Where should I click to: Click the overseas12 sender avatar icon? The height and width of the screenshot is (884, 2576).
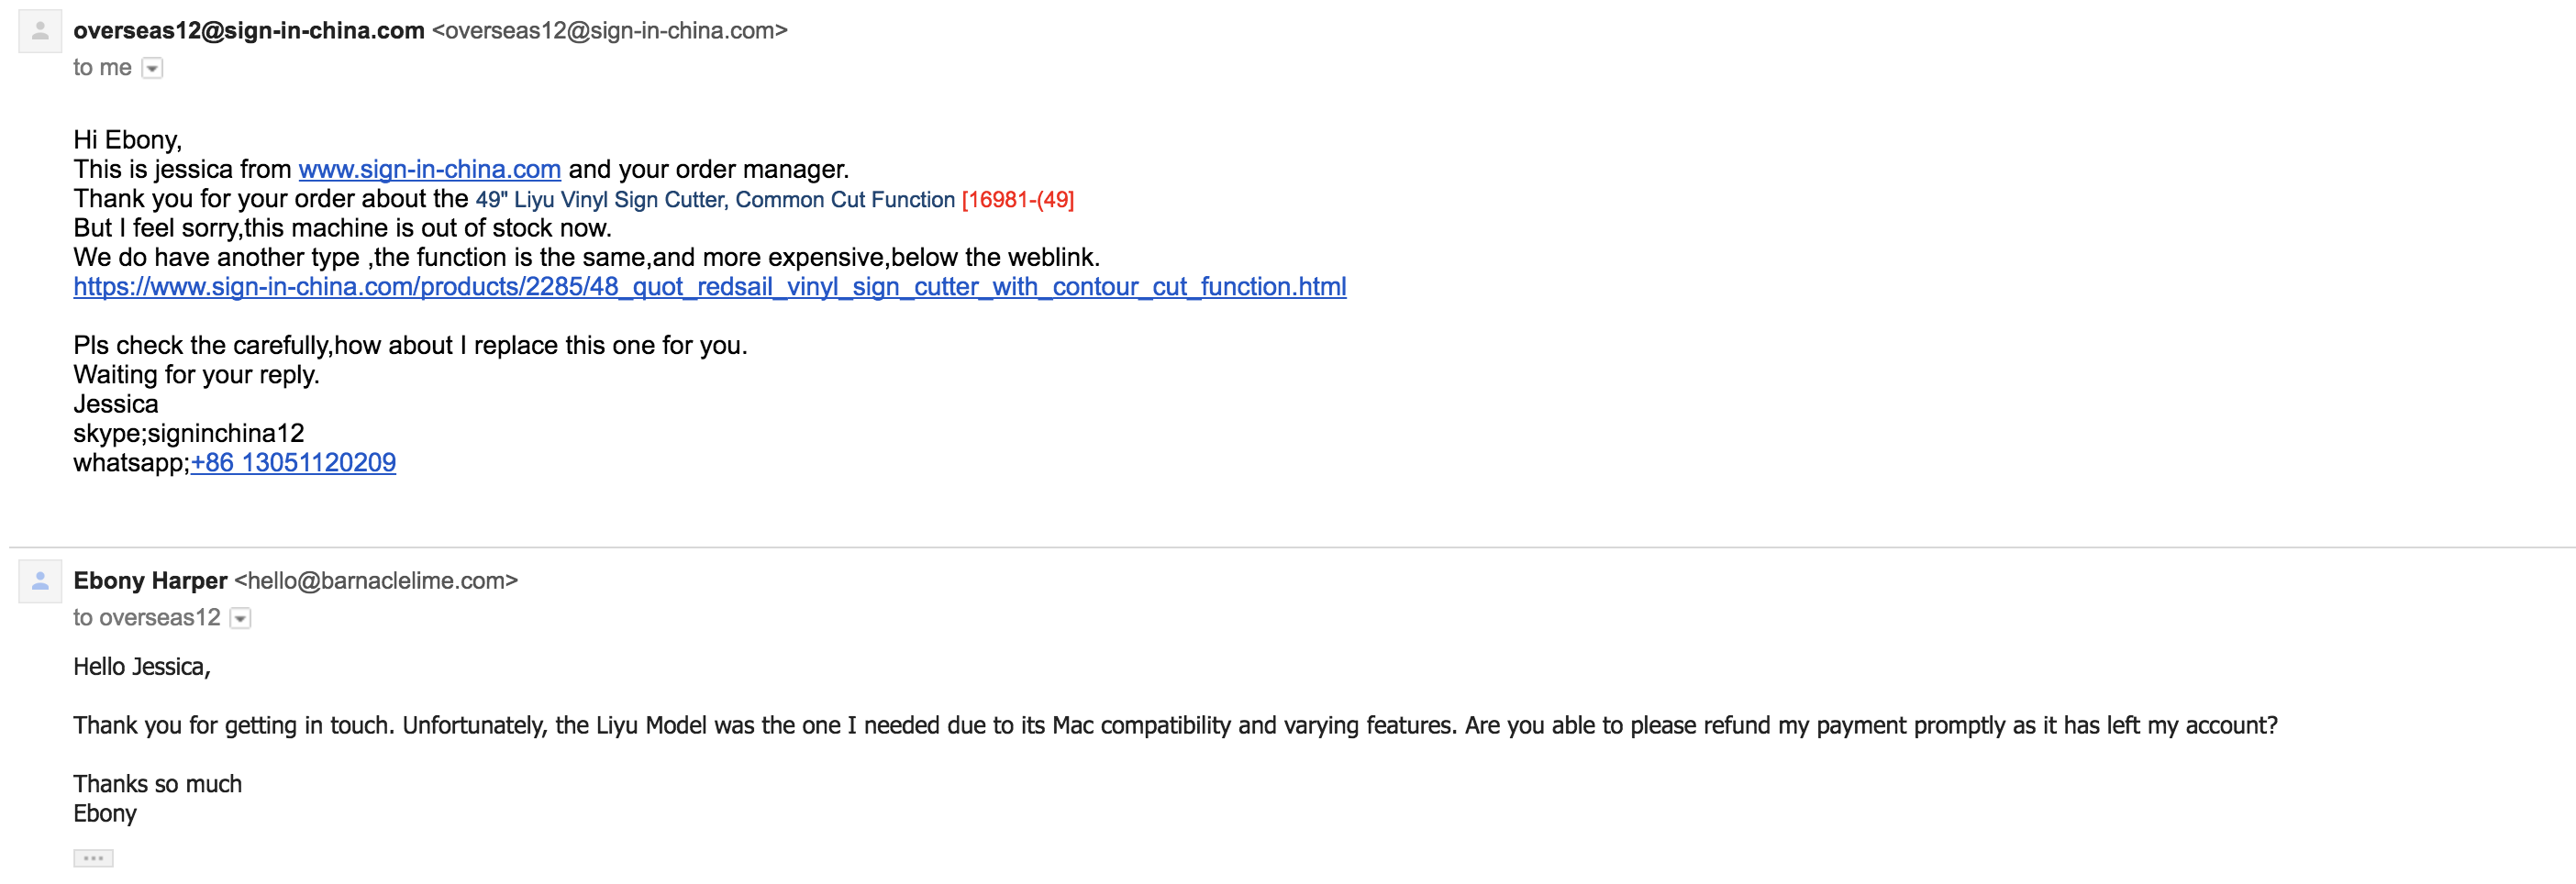pos(40,31)
